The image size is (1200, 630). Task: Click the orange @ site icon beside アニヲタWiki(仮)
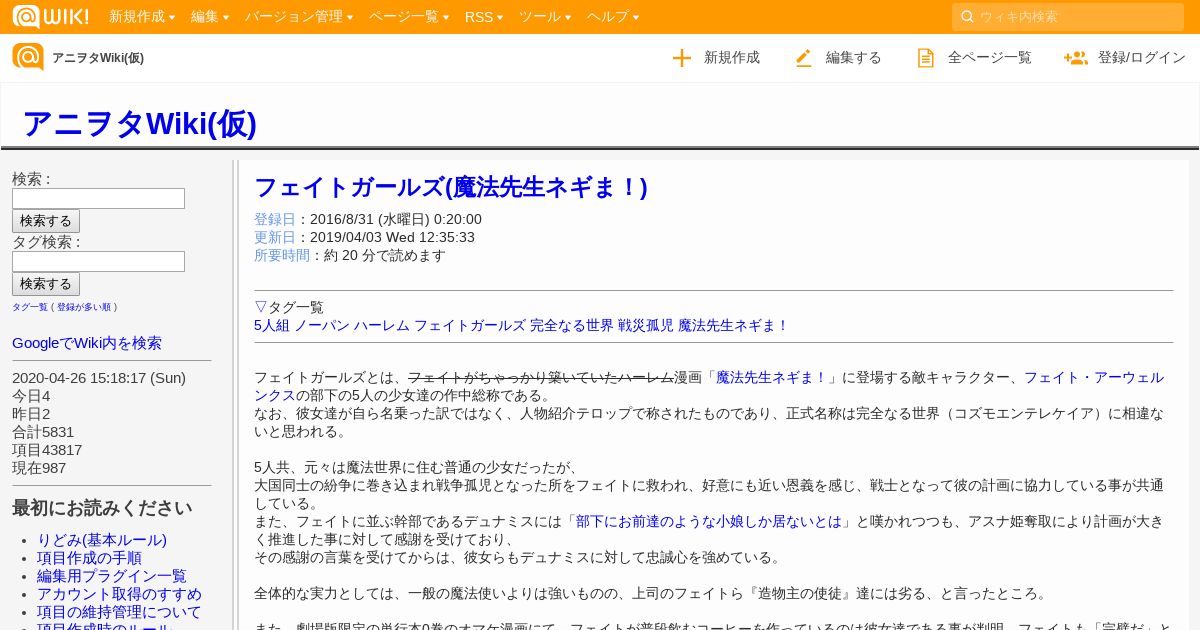[28, 57]
